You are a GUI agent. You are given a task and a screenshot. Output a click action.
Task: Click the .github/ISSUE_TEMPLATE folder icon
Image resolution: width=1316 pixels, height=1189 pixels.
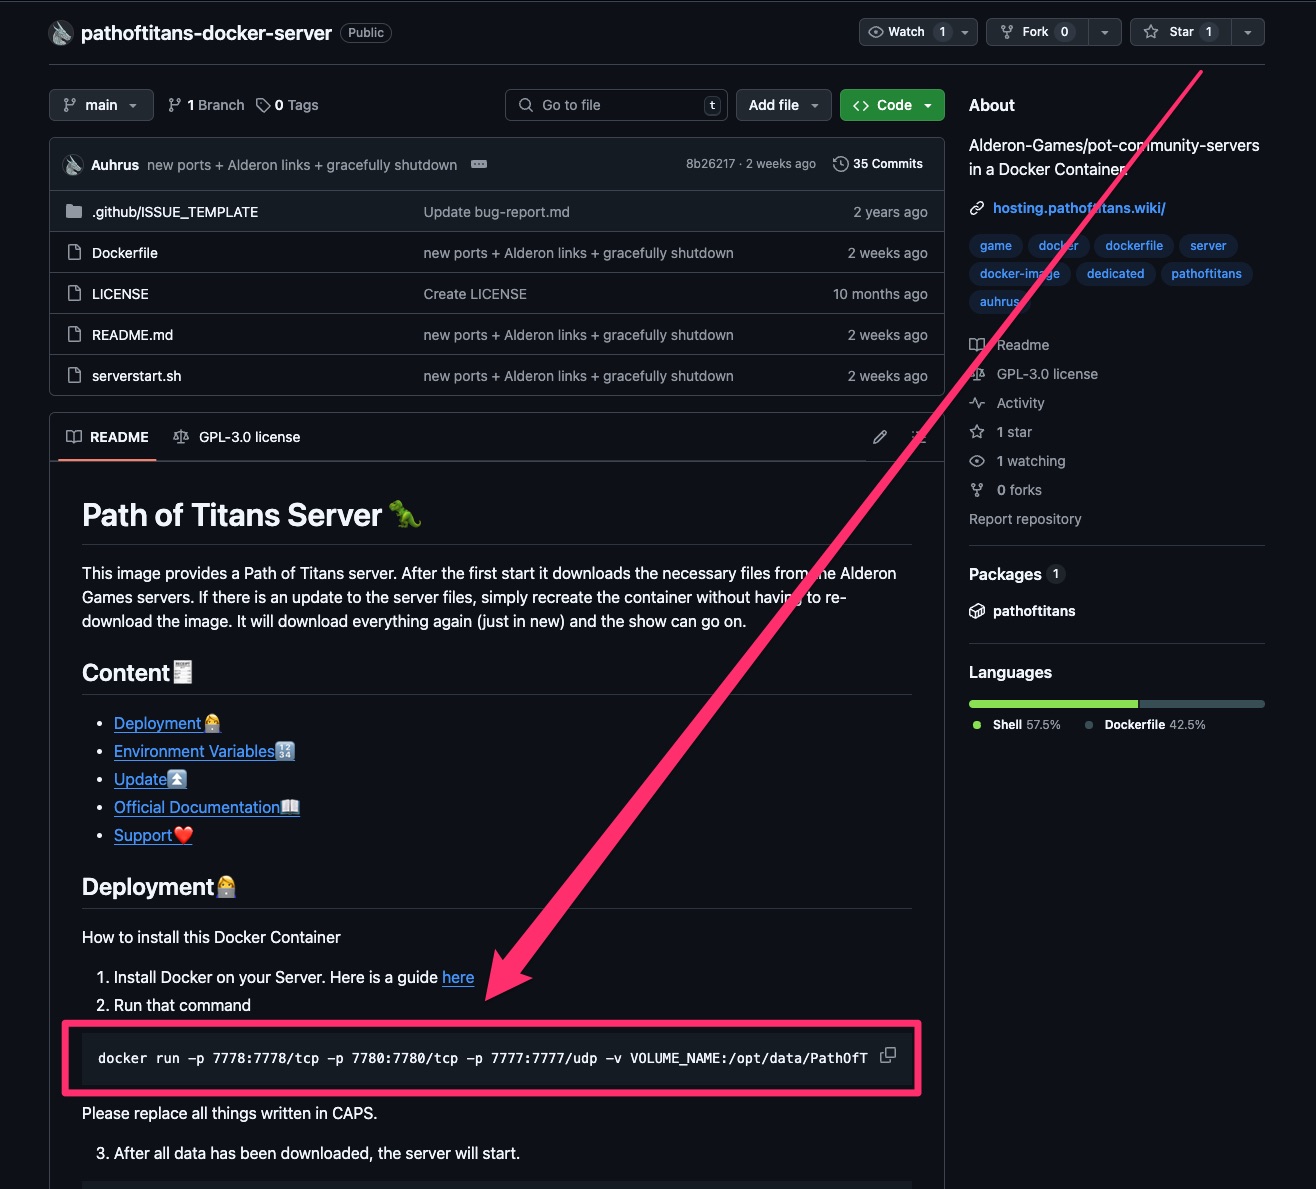(73, 211)
